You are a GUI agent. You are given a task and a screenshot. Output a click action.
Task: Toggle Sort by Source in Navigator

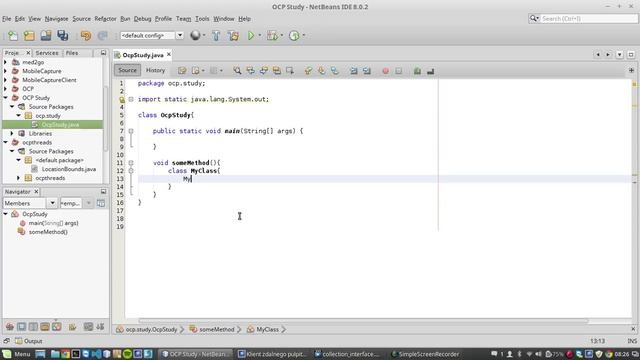(100, 327)
